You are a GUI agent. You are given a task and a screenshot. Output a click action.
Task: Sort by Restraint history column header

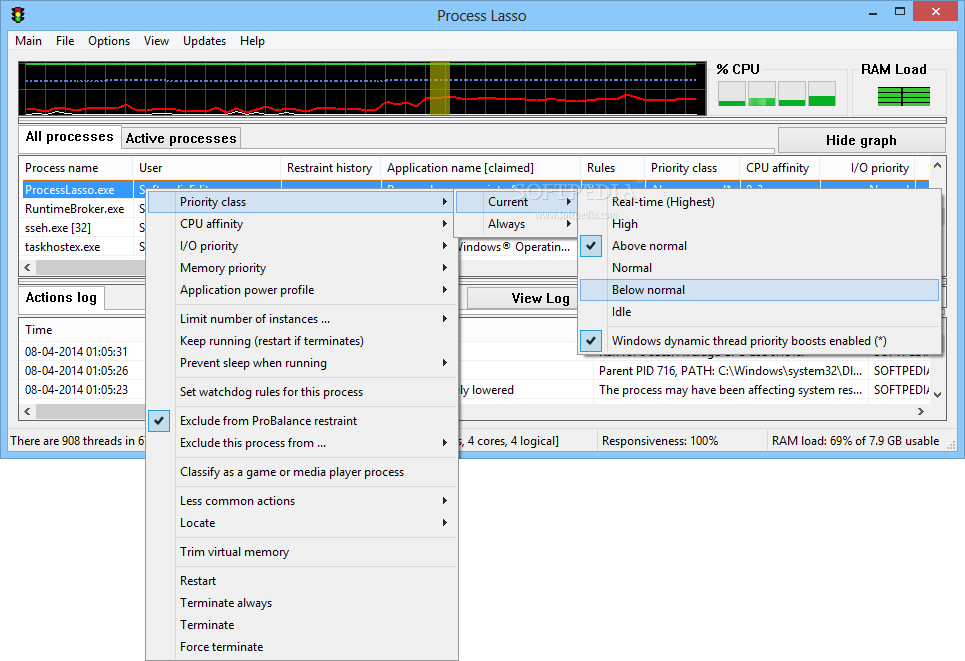[x=330, y=167]
